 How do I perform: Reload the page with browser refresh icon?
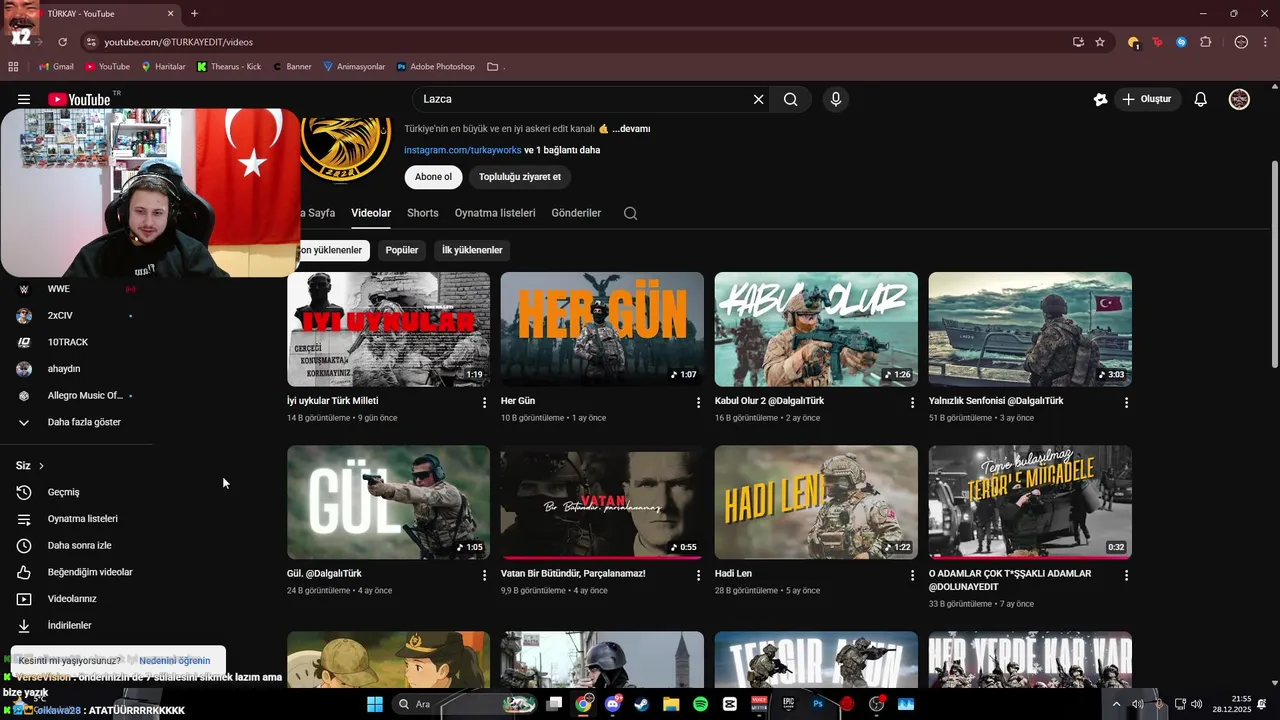[62, 42]
